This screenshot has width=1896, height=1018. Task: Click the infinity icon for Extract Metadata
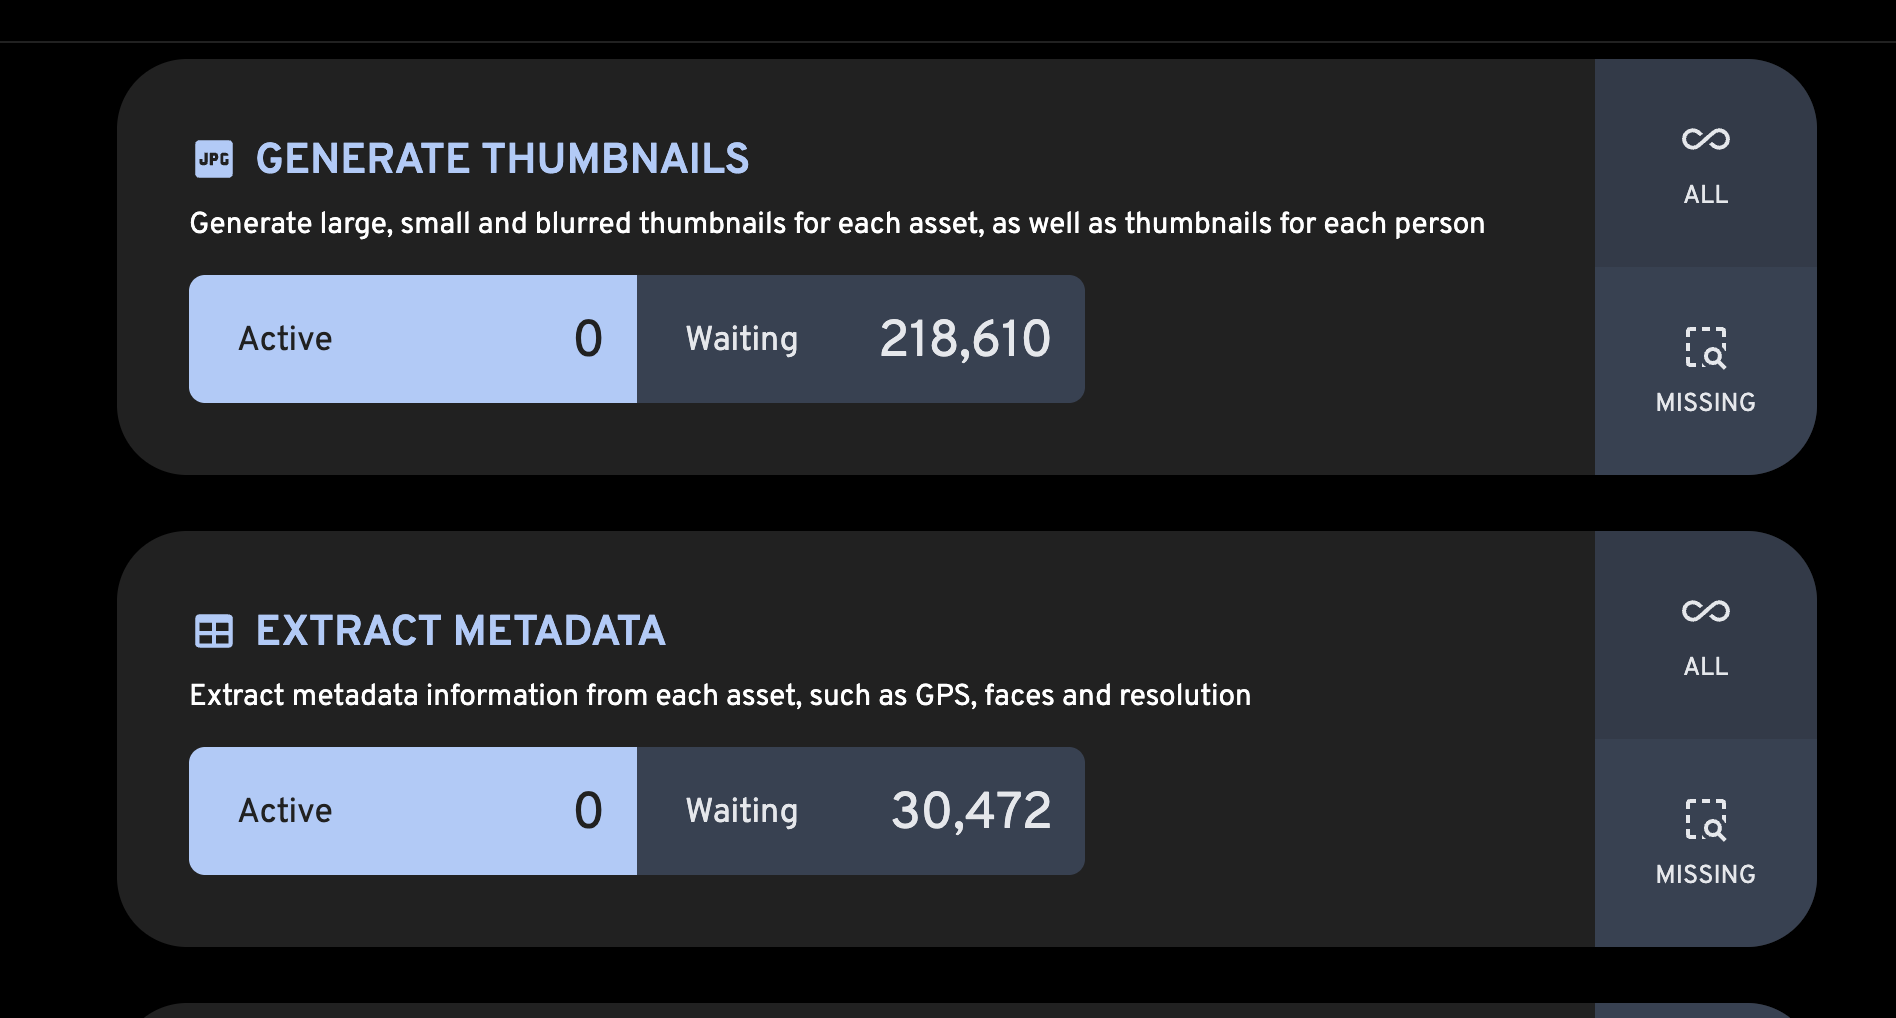(1705, 611)
